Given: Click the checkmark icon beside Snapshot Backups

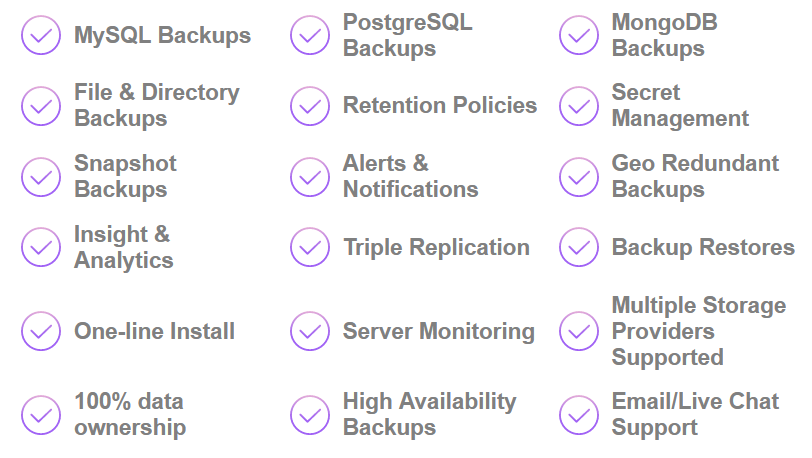Looking at the screenshot, I should [x=41, y=177].
